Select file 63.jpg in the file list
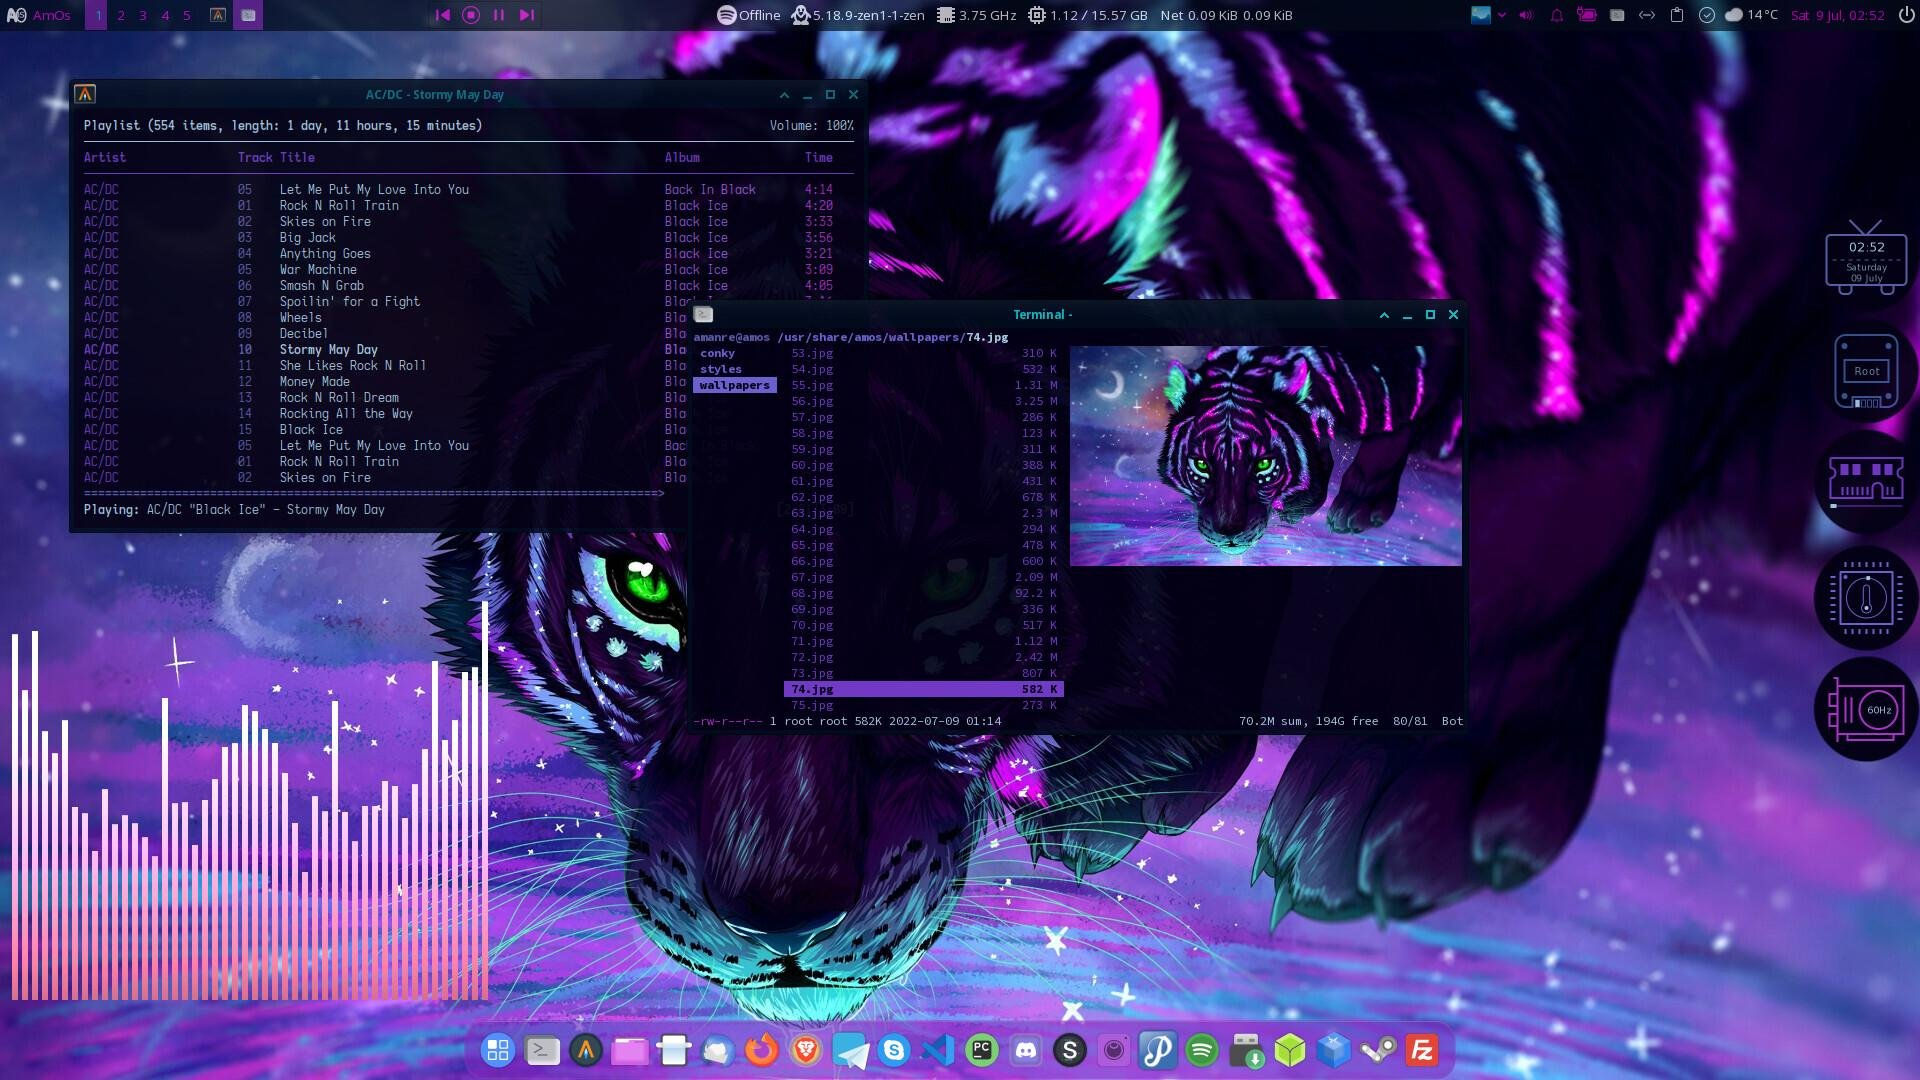The height and width of the screenshot is (1080, 1920). coord(923,513)
